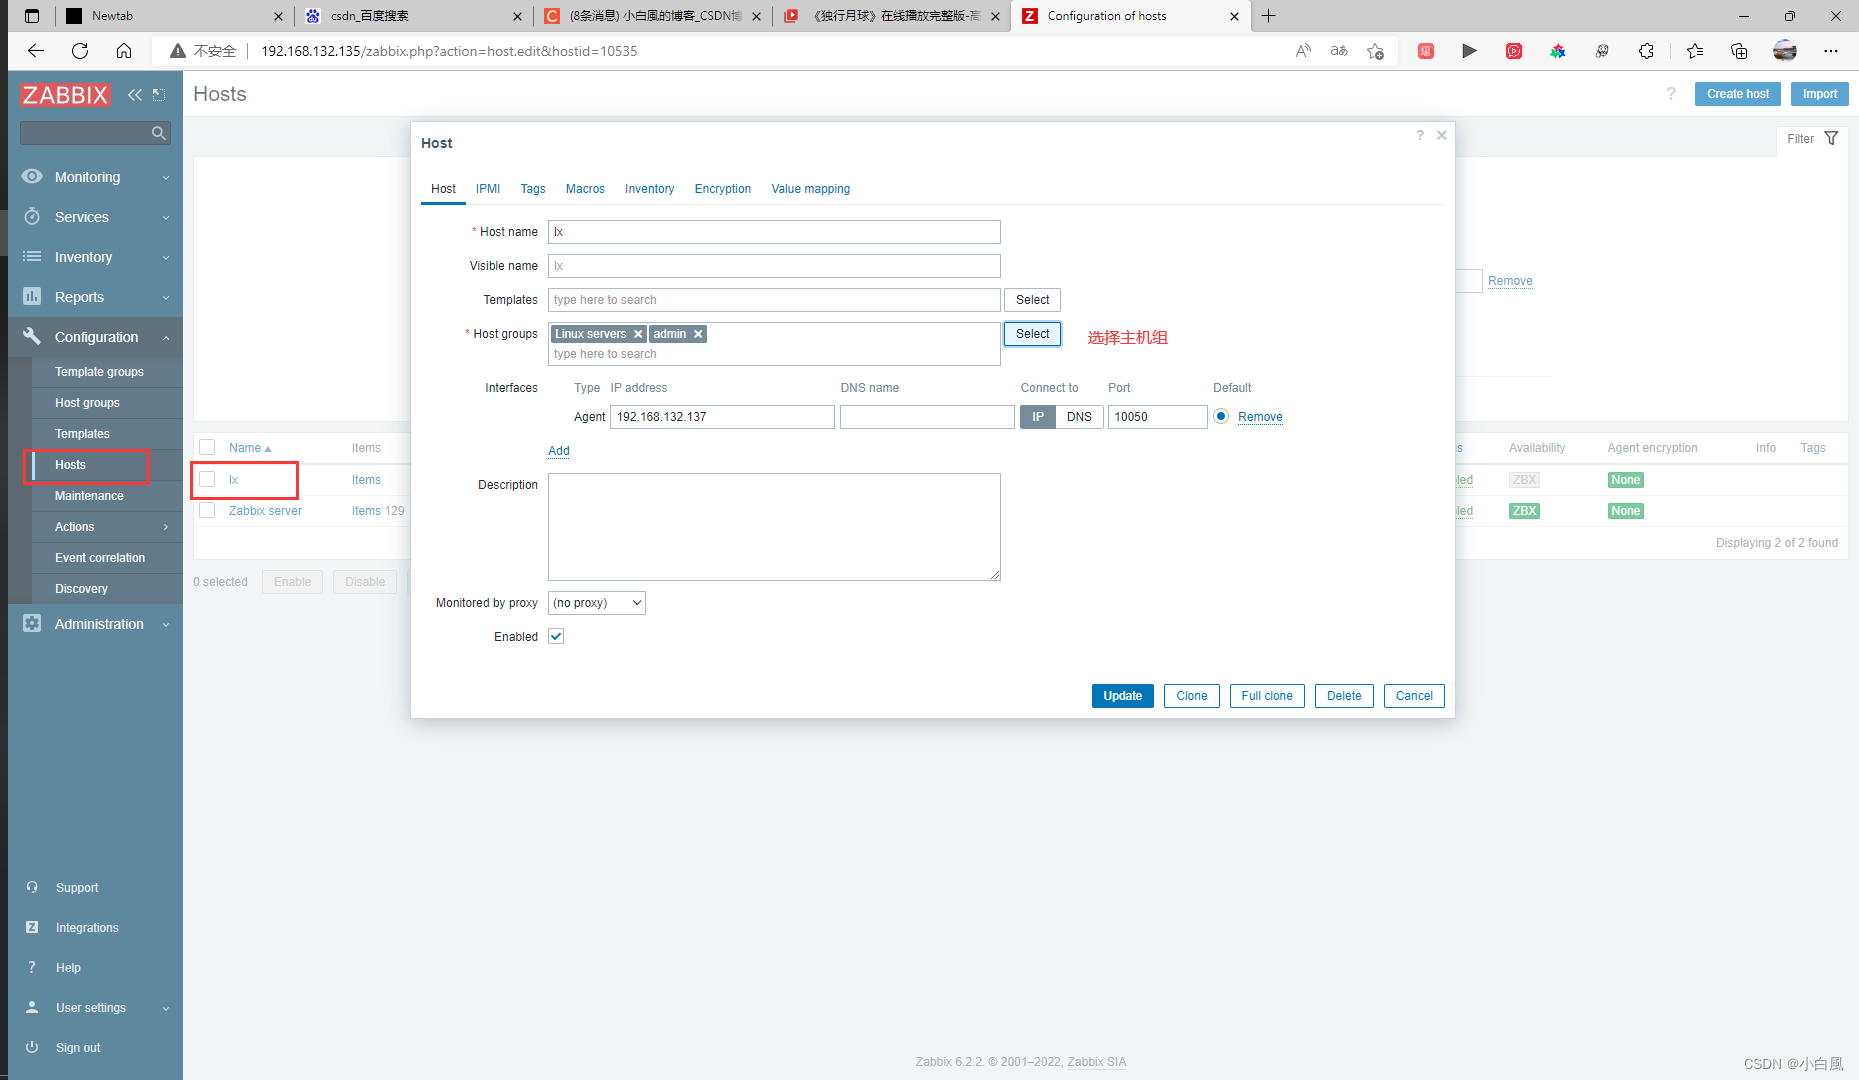Open the browser favorites star-list icon
Screen dimensions: 1859x1080
pyautogui.click(x=1694, y=51)
